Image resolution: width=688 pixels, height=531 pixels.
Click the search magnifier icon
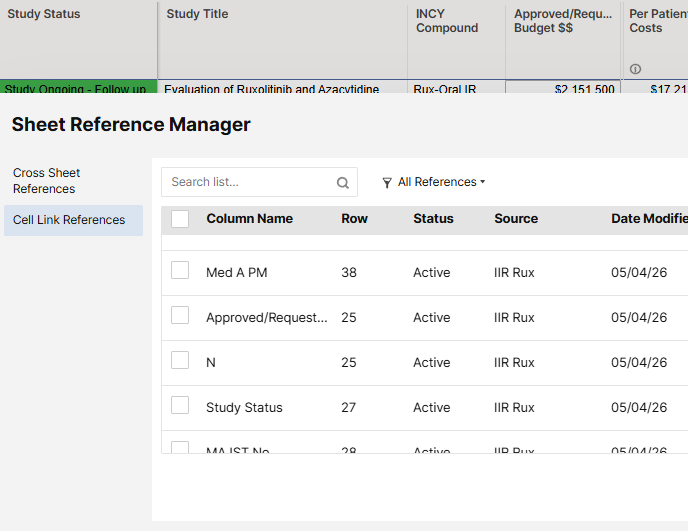pos(343,183)
